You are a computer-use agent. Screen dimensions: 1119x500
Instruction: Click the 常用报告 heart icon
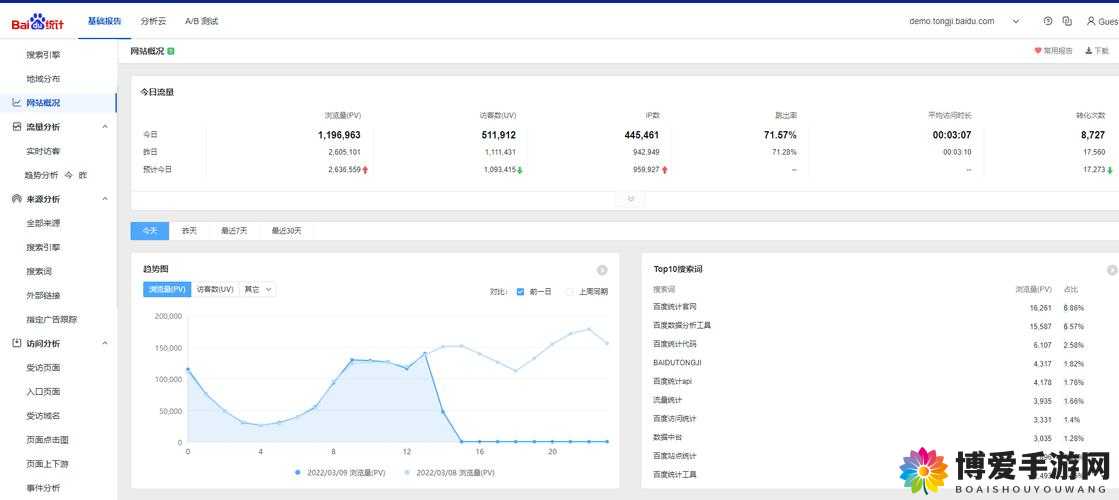(x=1038, y=51)
